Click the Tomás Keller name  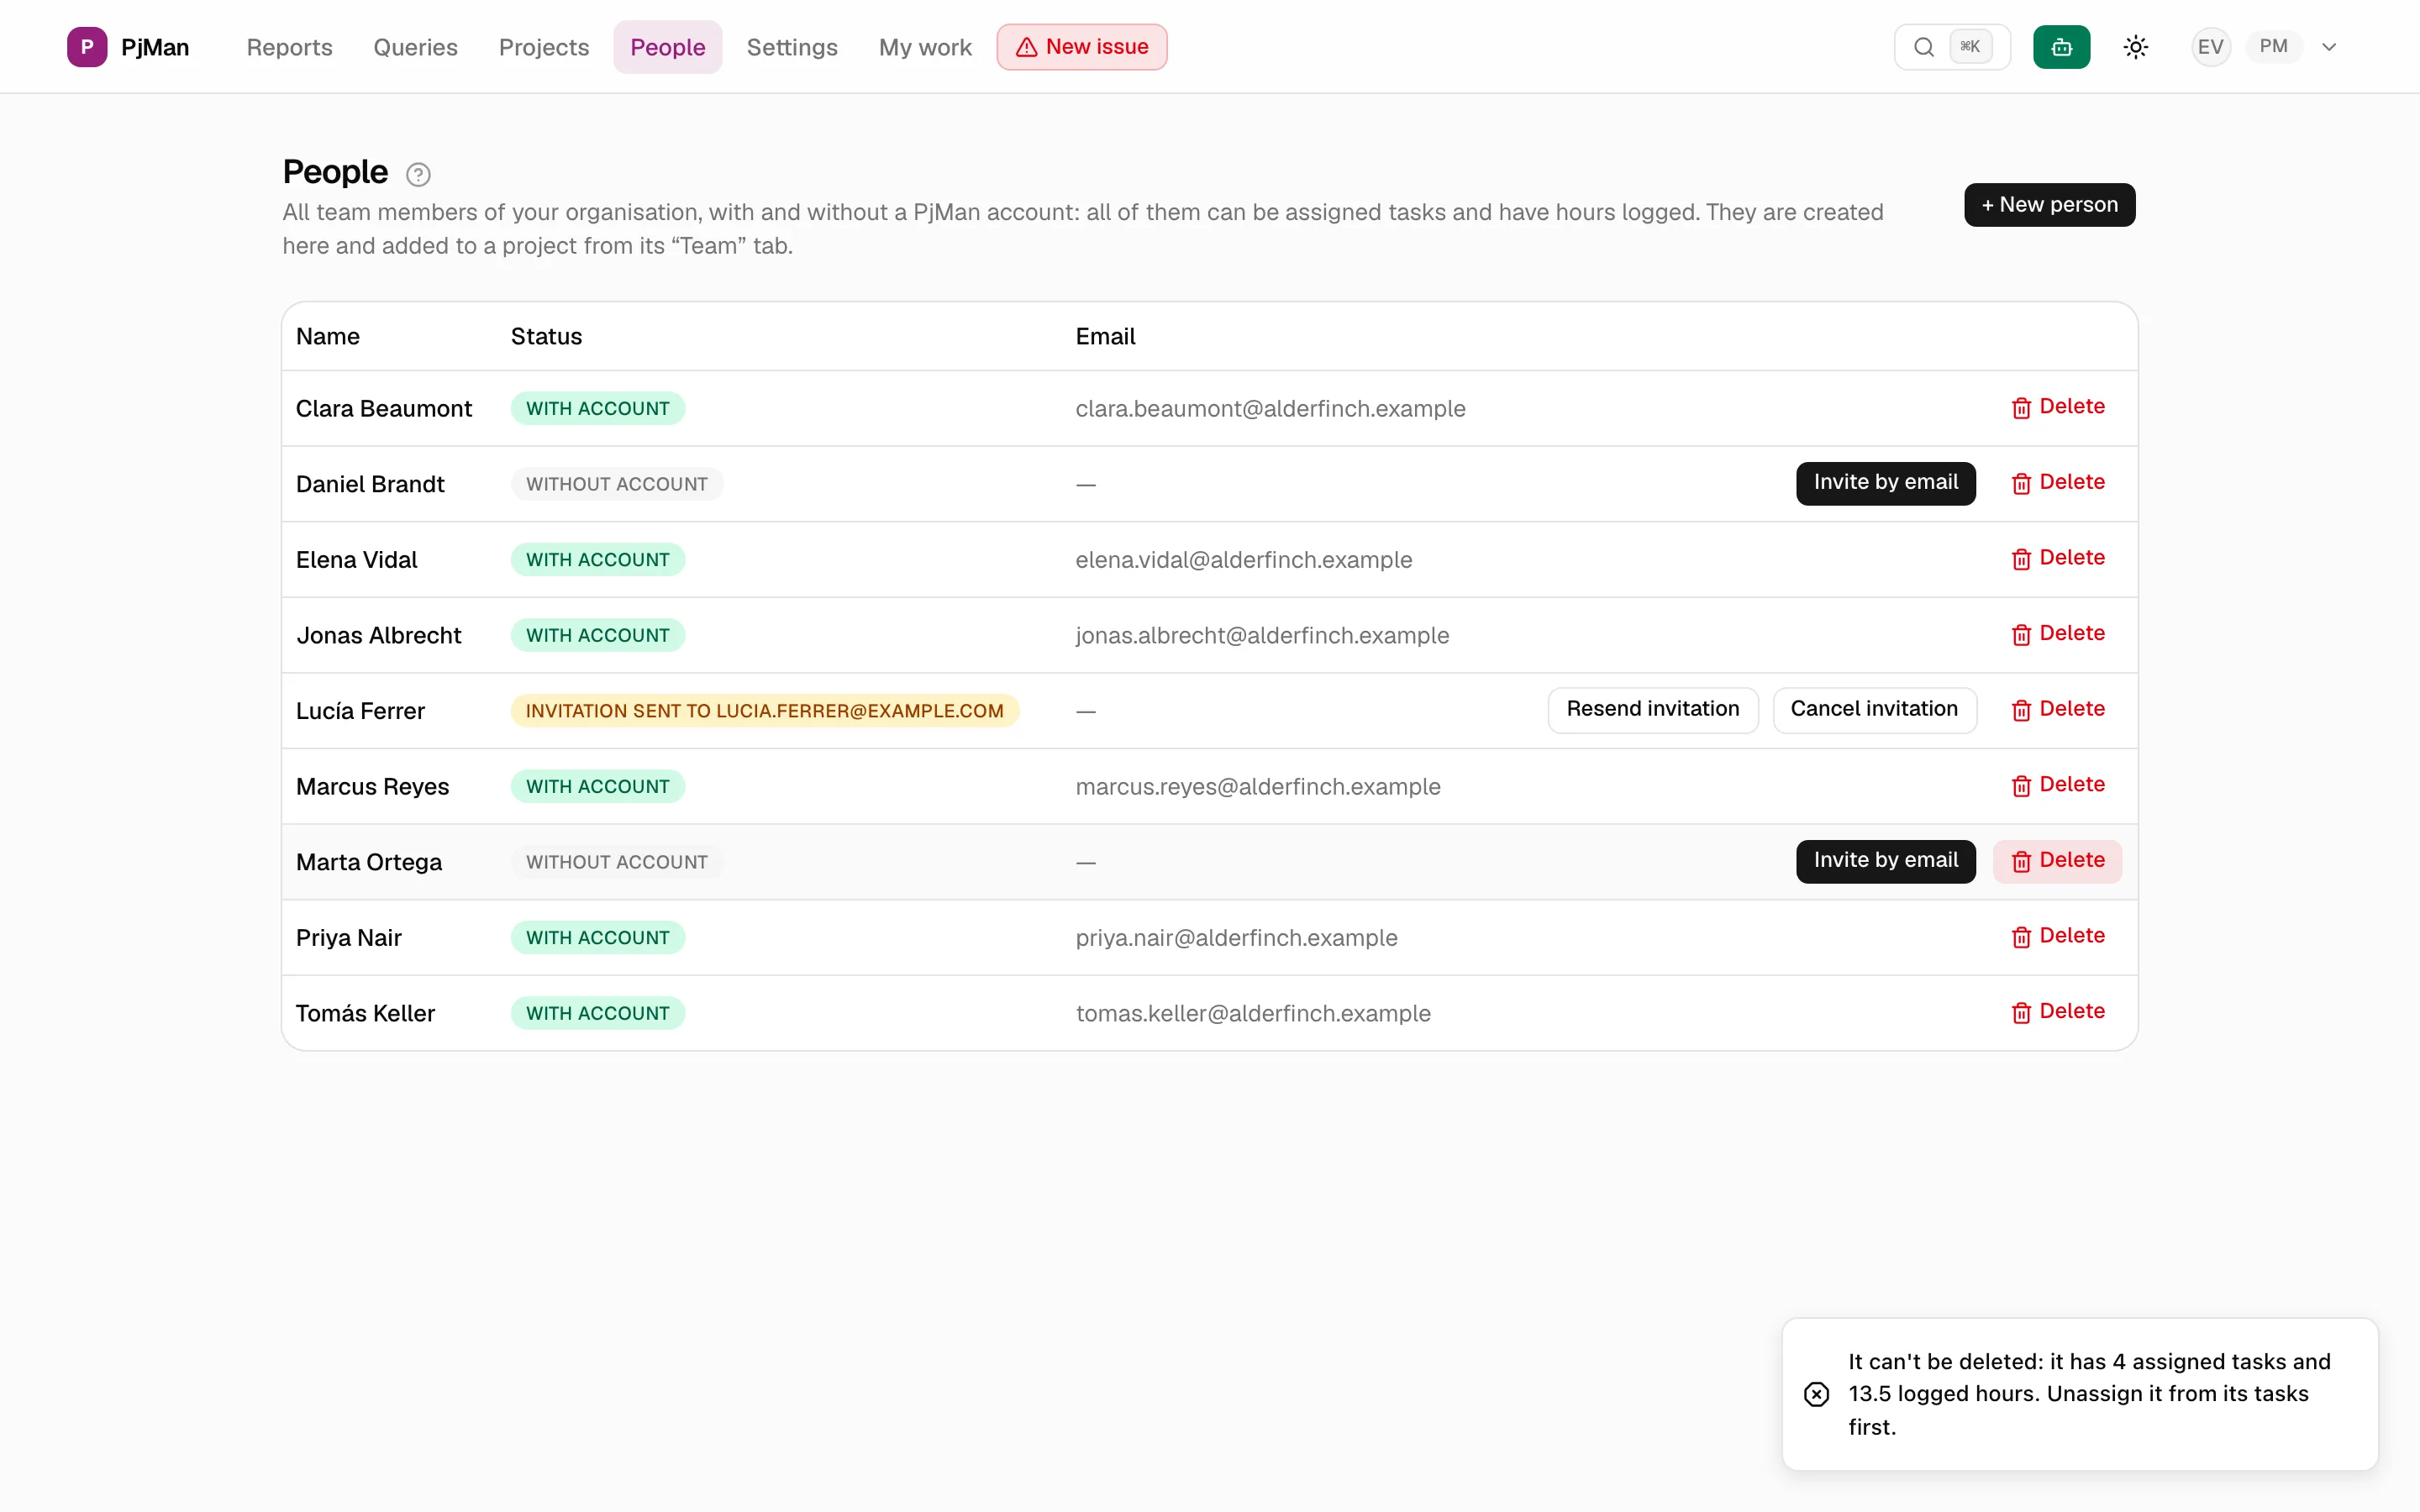[x=365, y=1014]
